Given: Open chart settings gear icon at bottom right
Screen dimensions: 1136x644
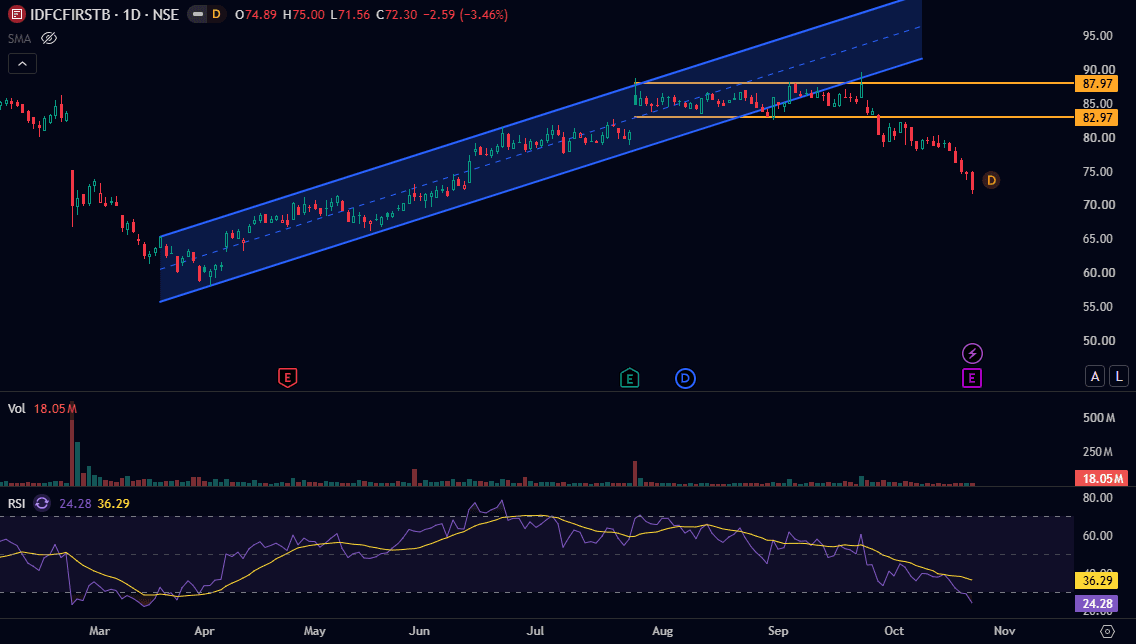Looking at the screenshot, I should point(1107,631).
